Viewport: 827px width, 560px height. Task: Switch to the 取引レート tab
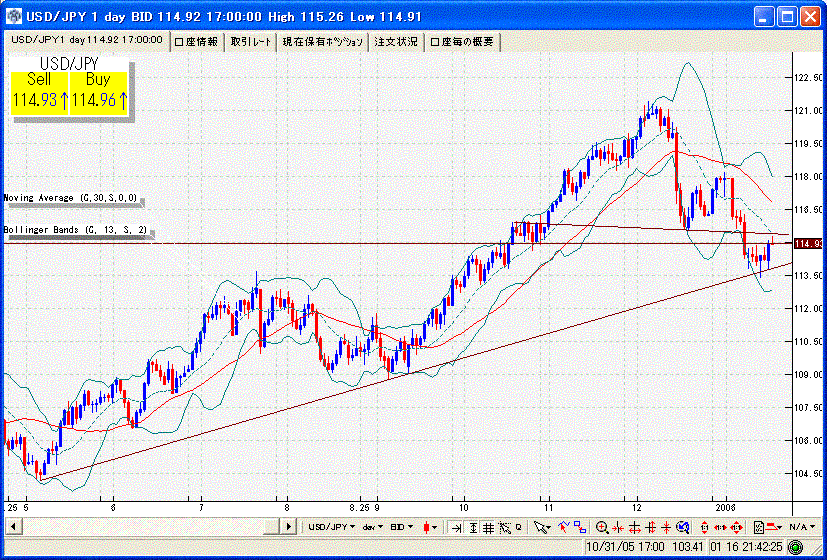(x=251, y=42)
